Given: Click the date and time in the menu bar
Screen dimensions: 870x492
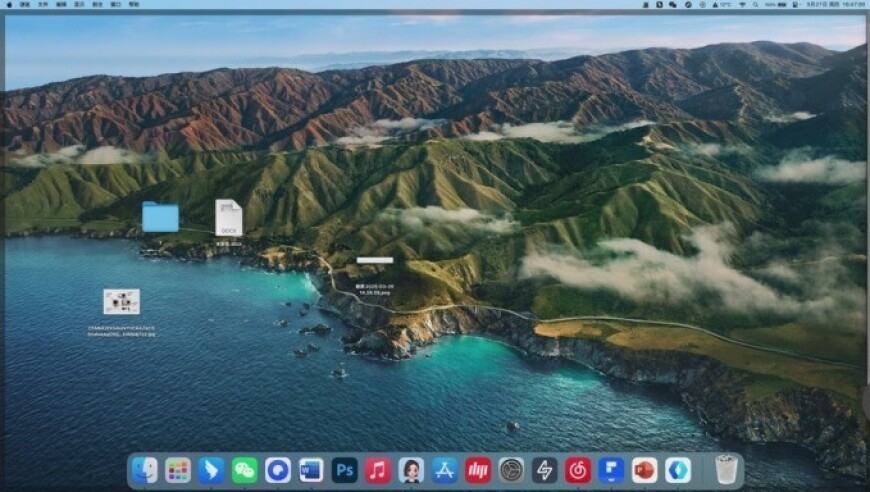Looking at the screenshot, I should (836, 4).
